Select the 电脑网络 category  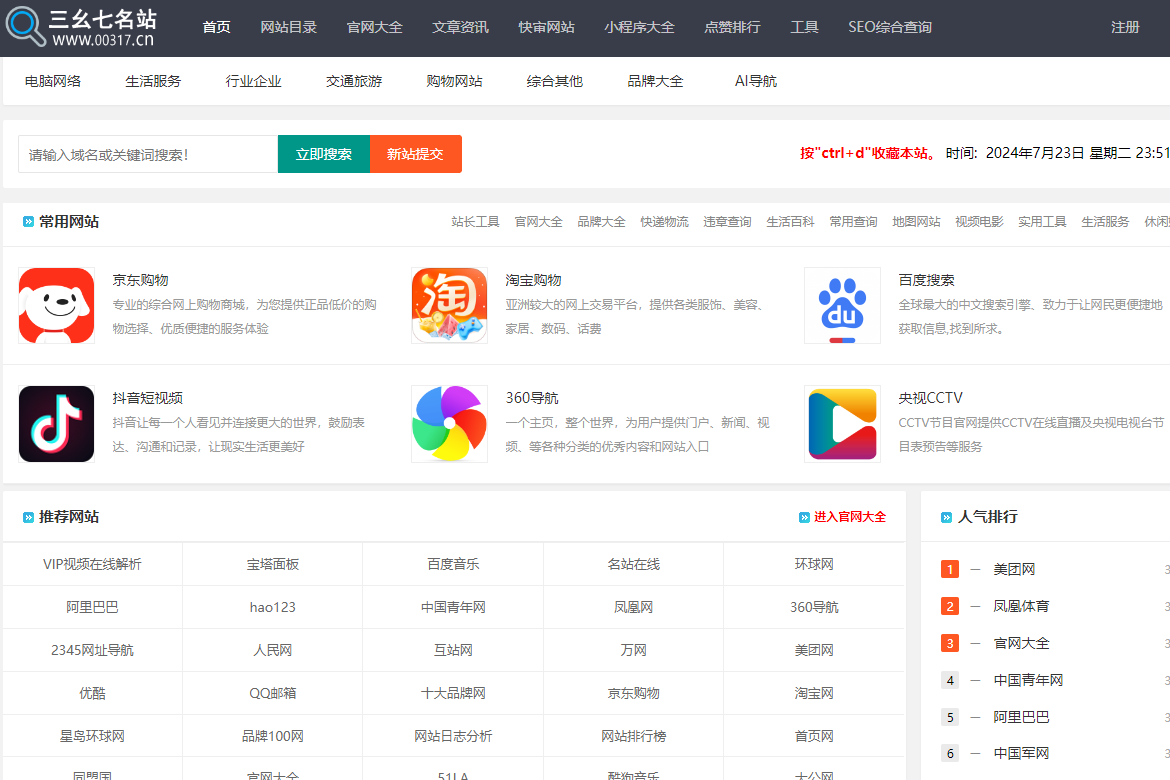[x=53, y=81]
